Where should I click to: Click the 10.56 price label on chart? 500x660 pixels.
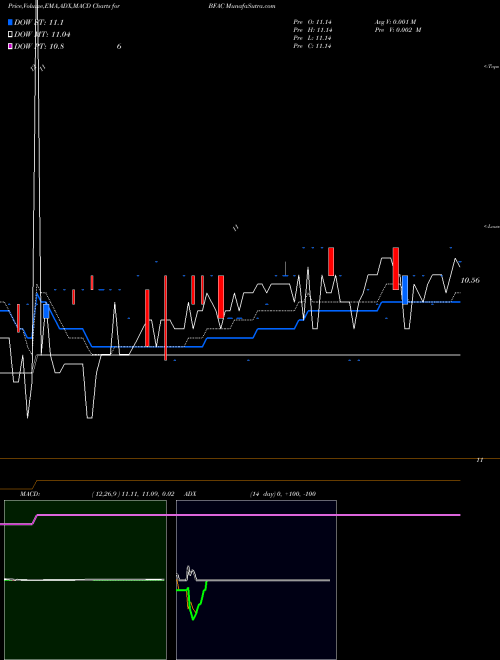click(470, 280)
